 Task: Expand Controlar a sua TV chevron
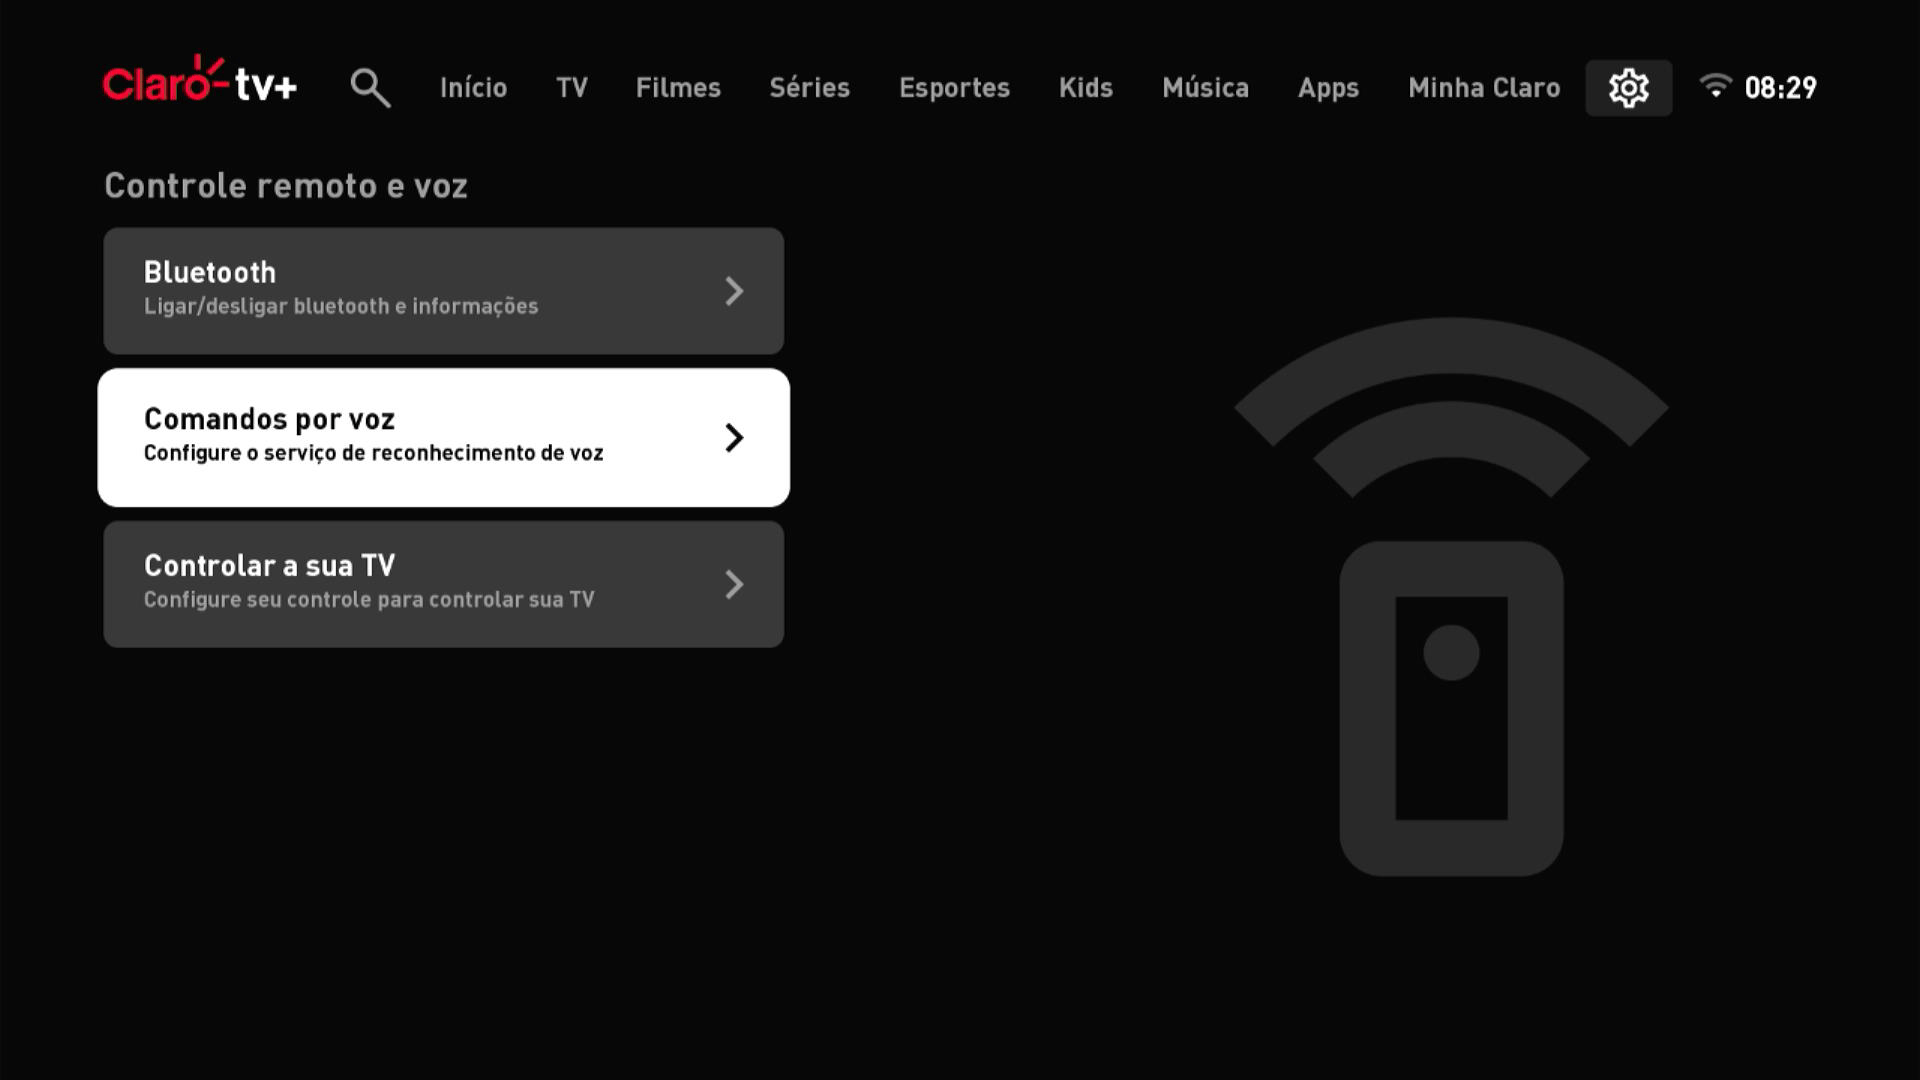736,584
